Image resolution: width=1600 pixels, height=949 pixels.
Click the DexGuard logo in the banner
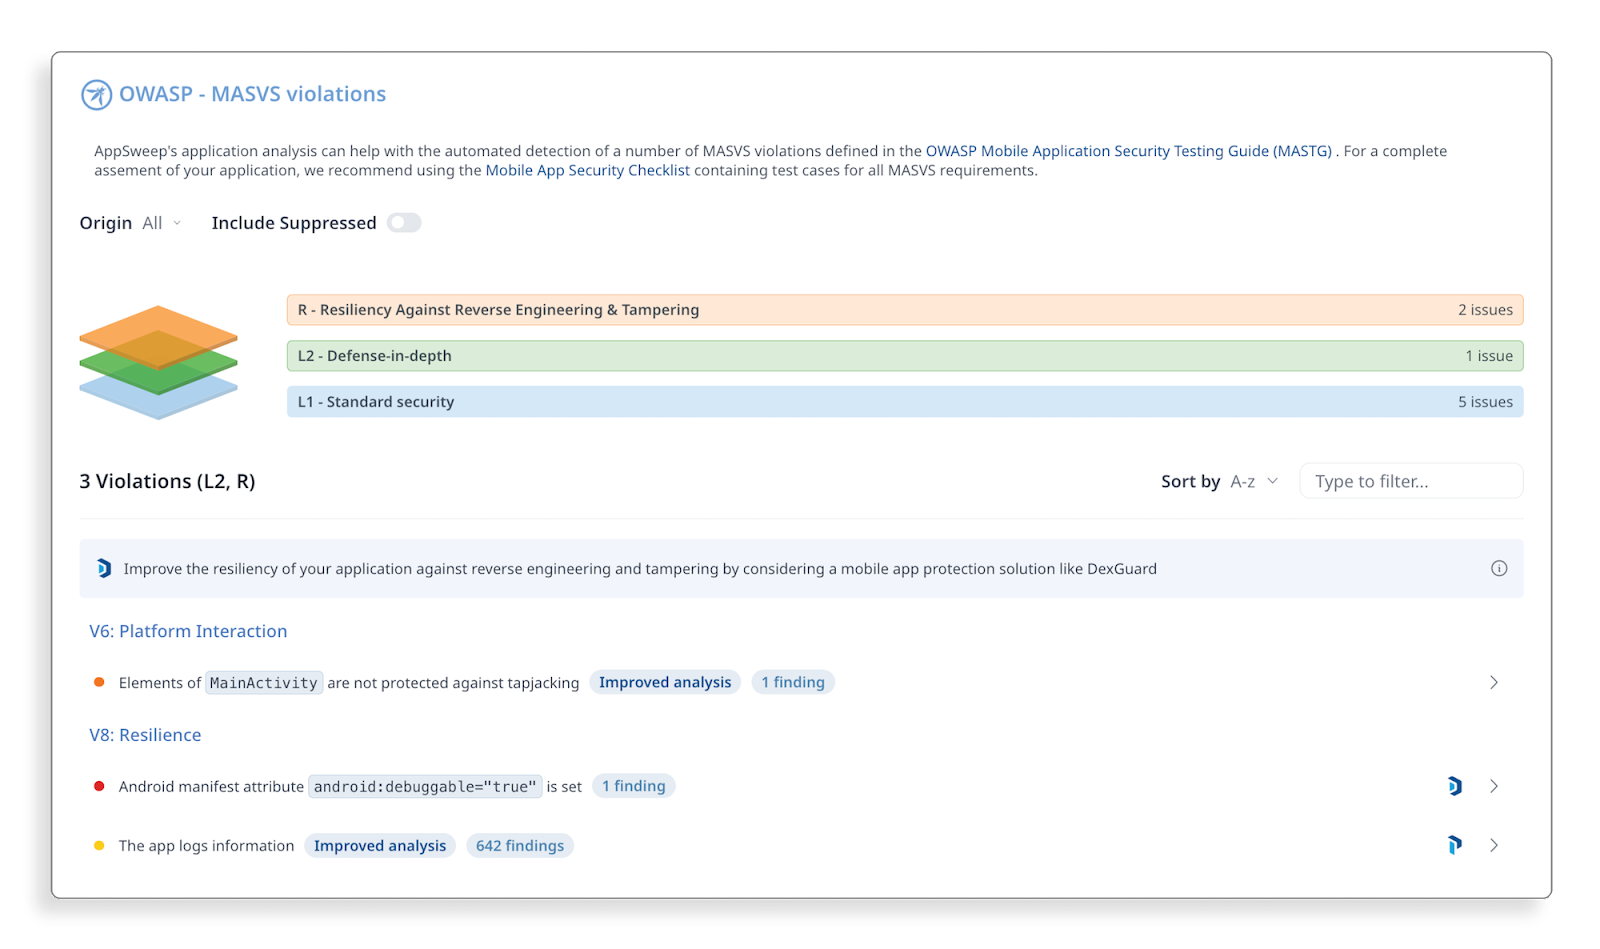[104, 569]
